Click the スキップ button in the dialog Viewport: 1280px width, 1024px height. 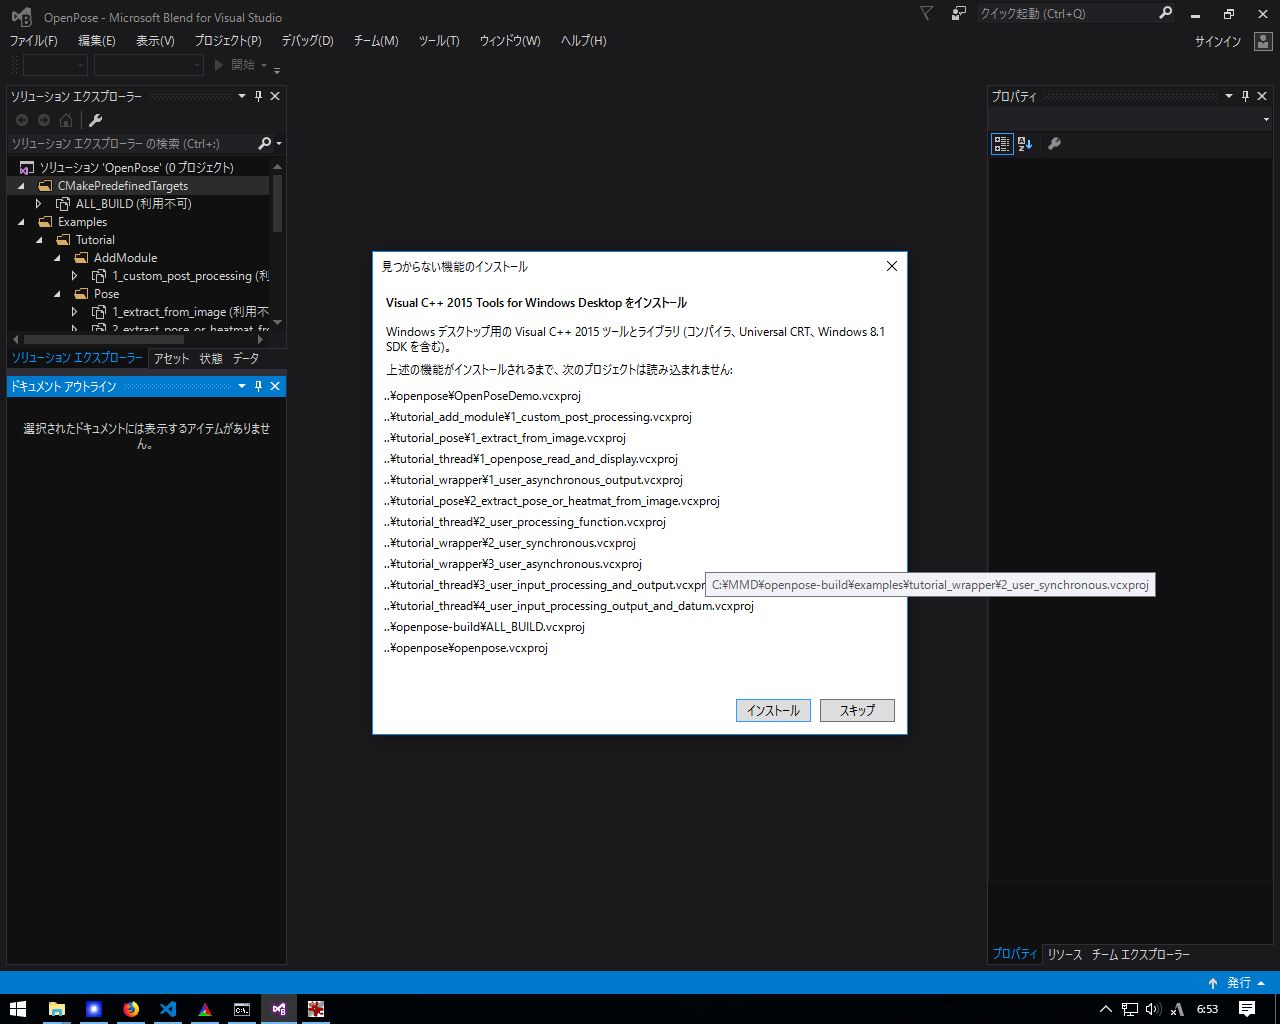856,710
